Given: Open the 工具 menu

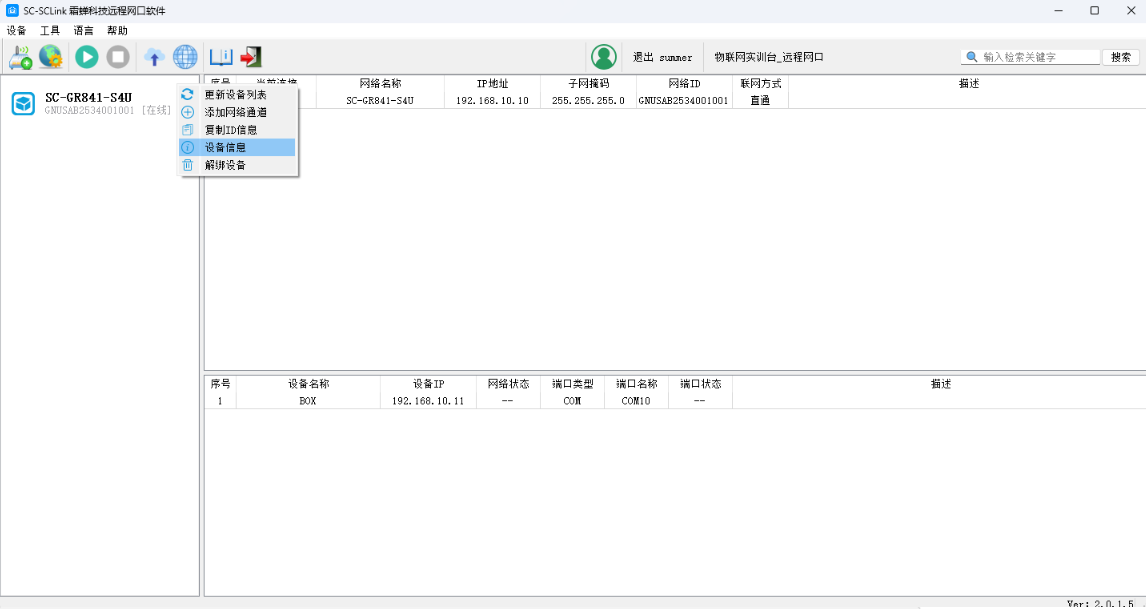Looking at the screenshot, I should [x=50, y=31].
